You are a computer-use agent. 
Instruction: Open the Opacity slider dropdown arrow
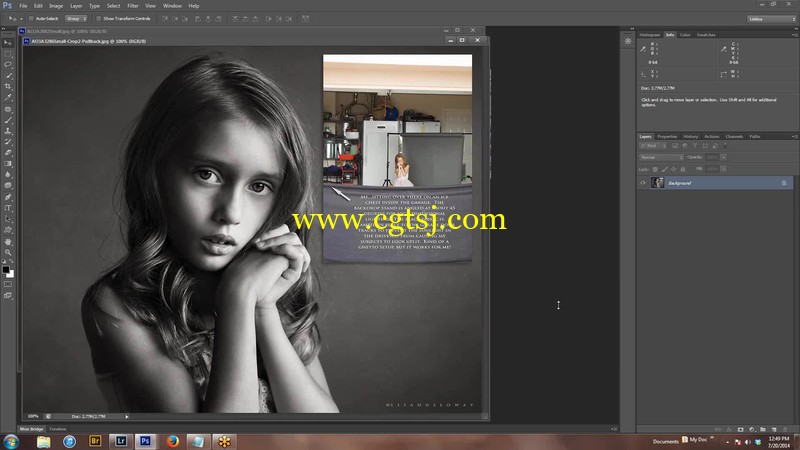pos(723,157)
